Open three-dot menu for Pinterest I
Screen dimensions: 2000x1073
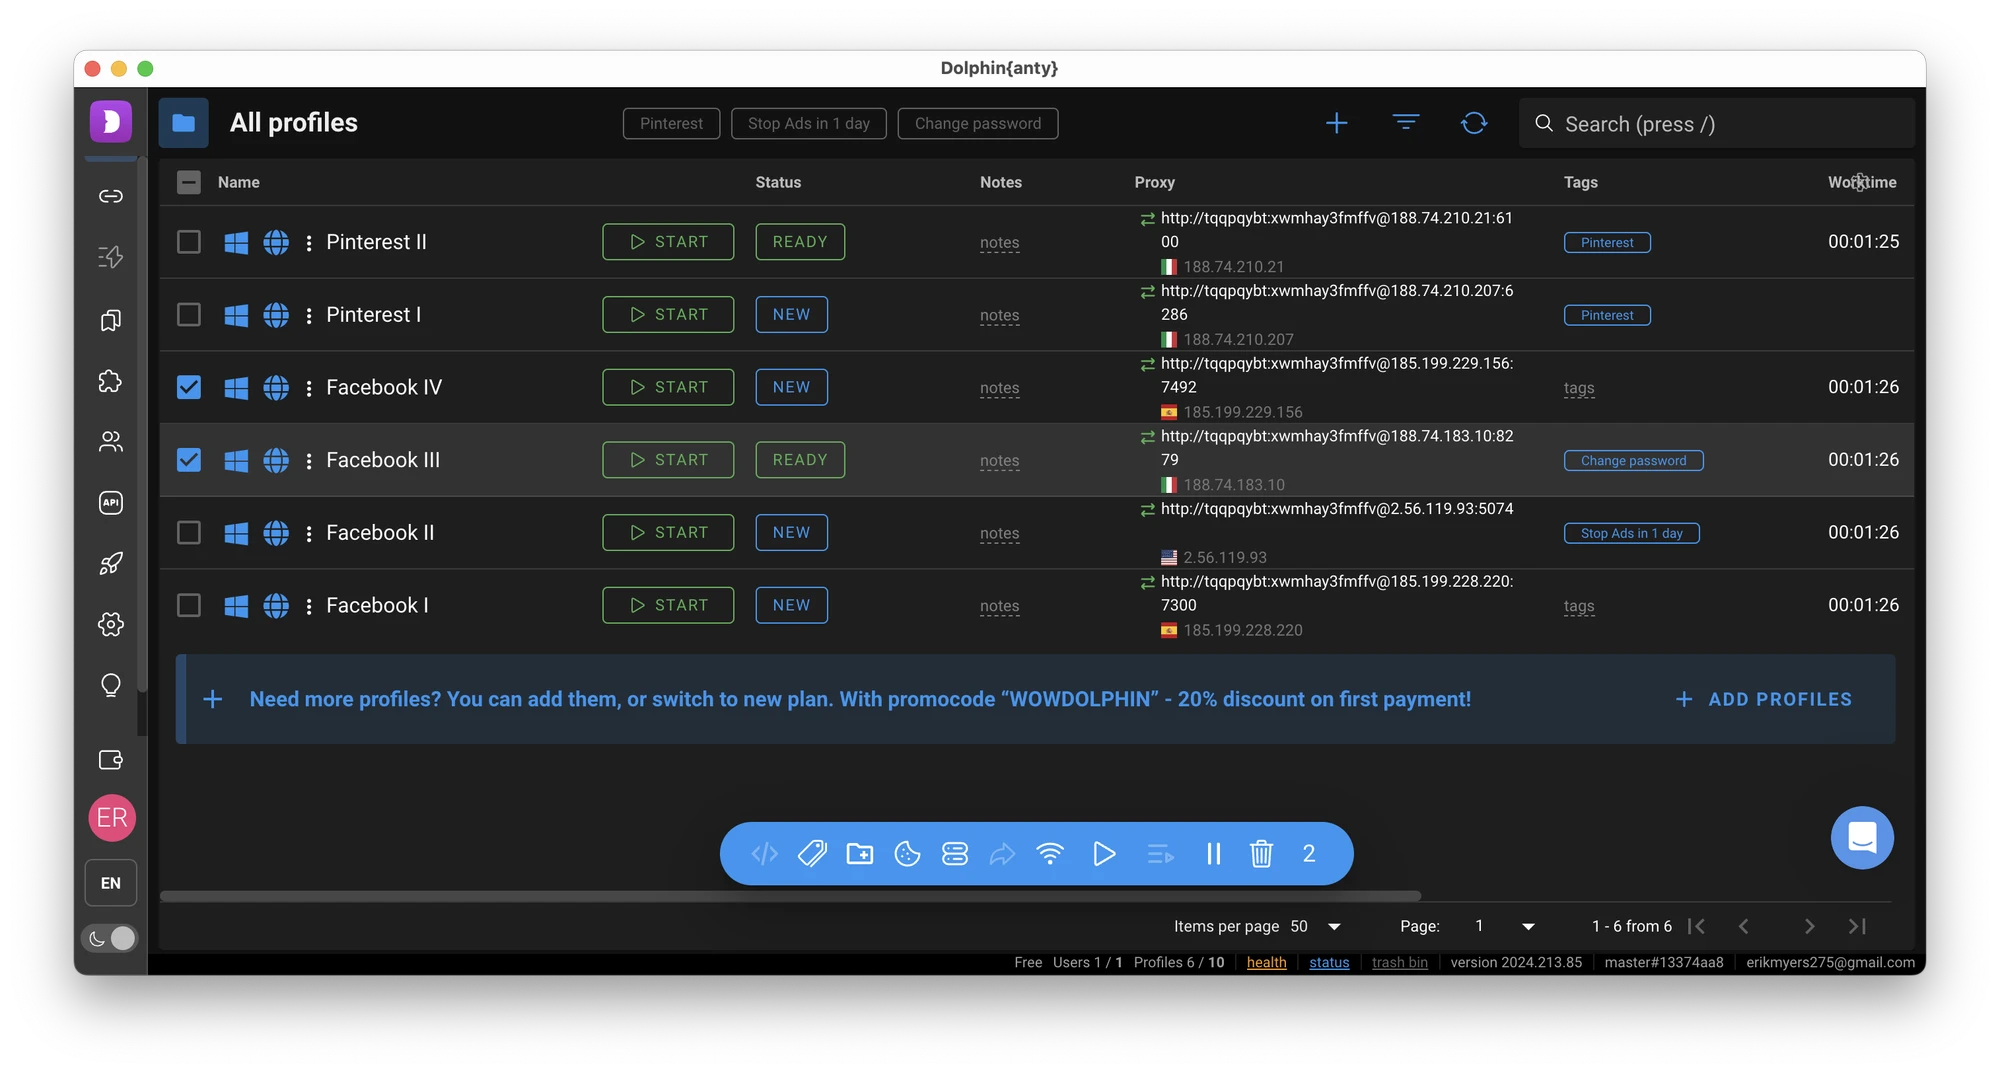(309, 316)
